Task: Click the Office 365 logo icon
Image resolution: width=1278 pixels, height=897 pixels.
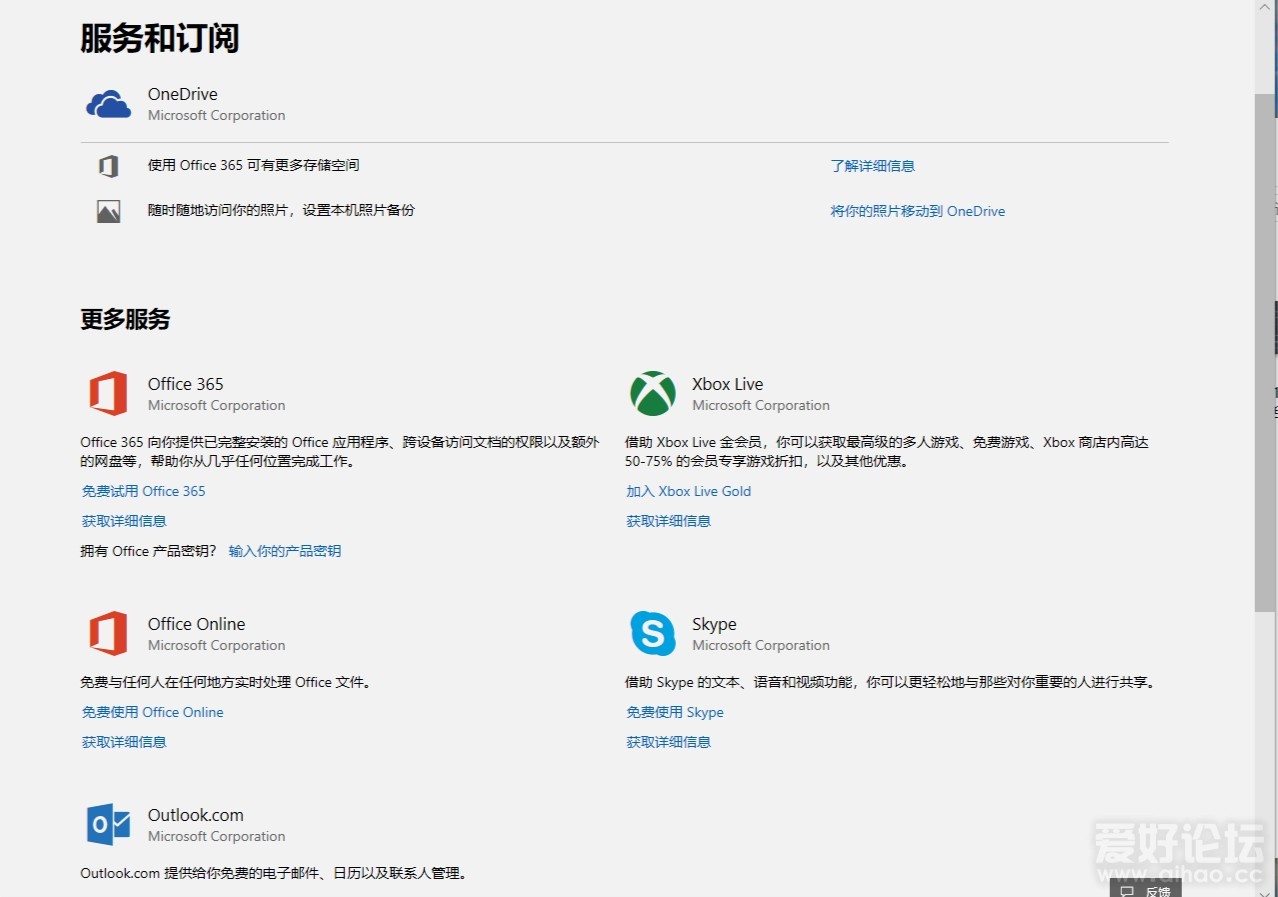Action: point(108,393)
